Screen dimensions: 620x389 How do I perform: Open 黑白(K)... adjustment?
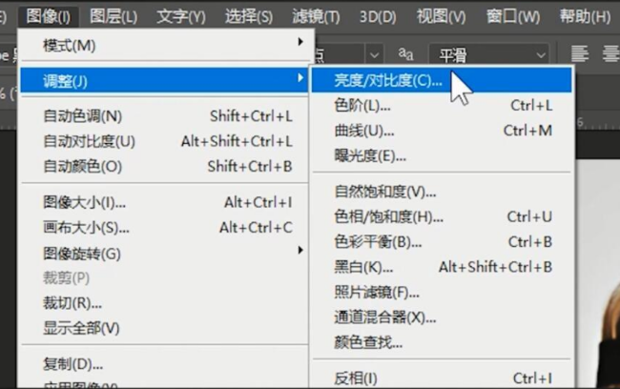442,267
